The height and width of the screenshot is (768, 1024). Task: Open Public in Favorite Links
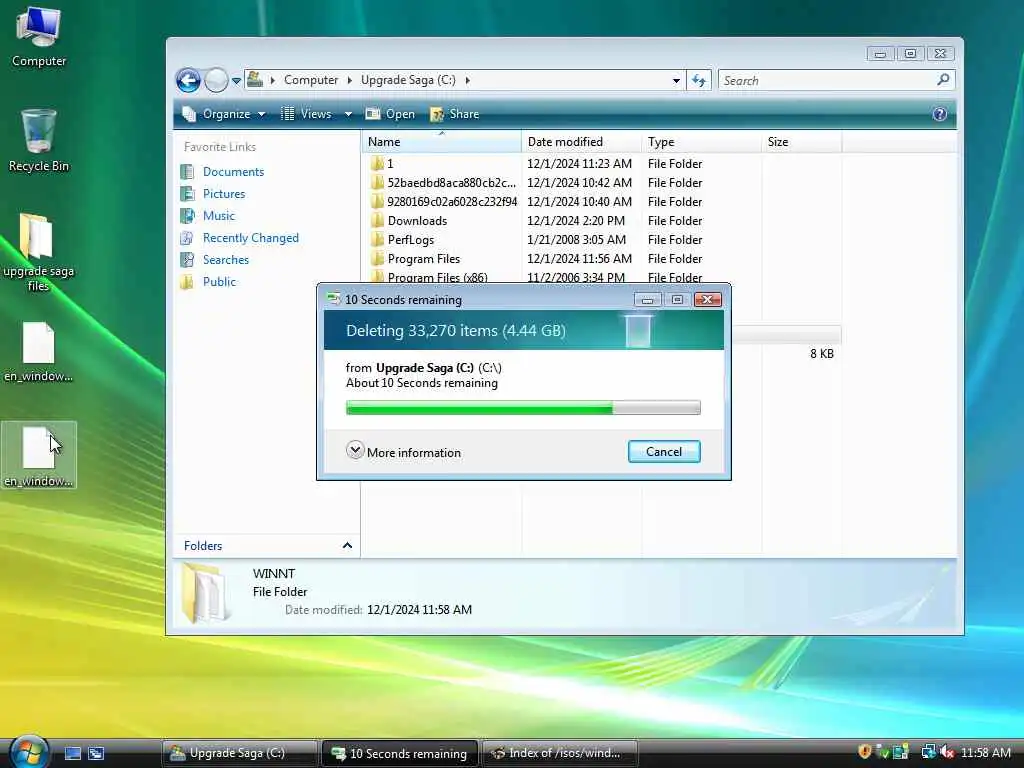coord(219,281)
